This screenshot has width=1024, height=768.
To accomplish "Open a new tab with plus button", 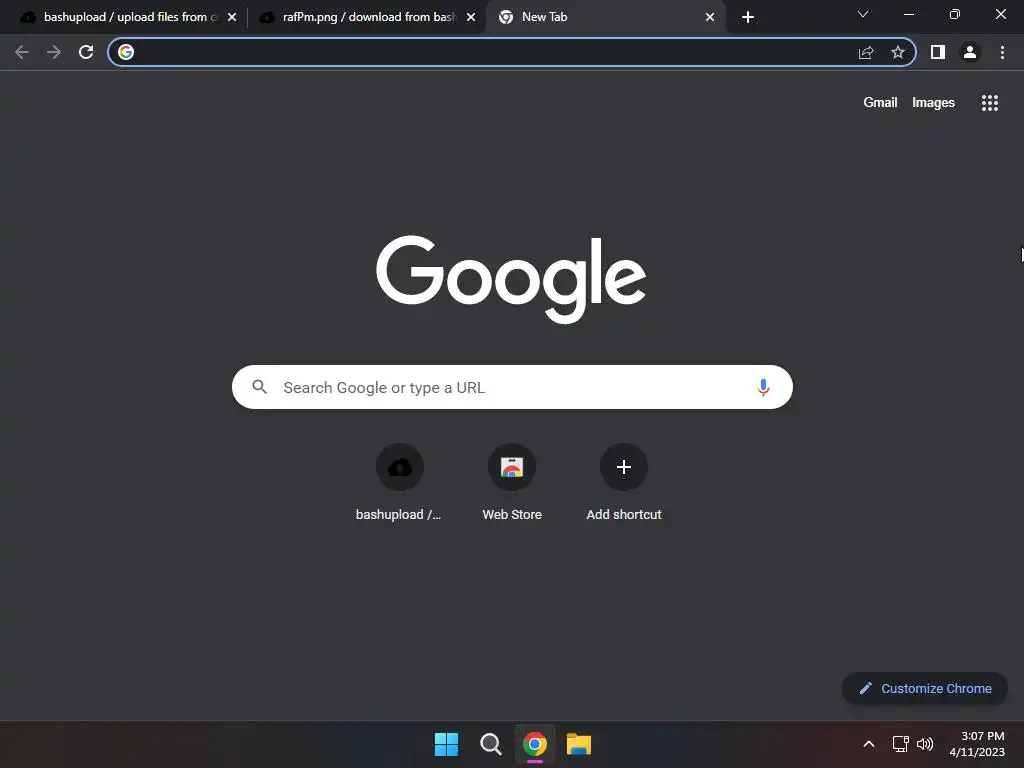I will click(748, 17).
